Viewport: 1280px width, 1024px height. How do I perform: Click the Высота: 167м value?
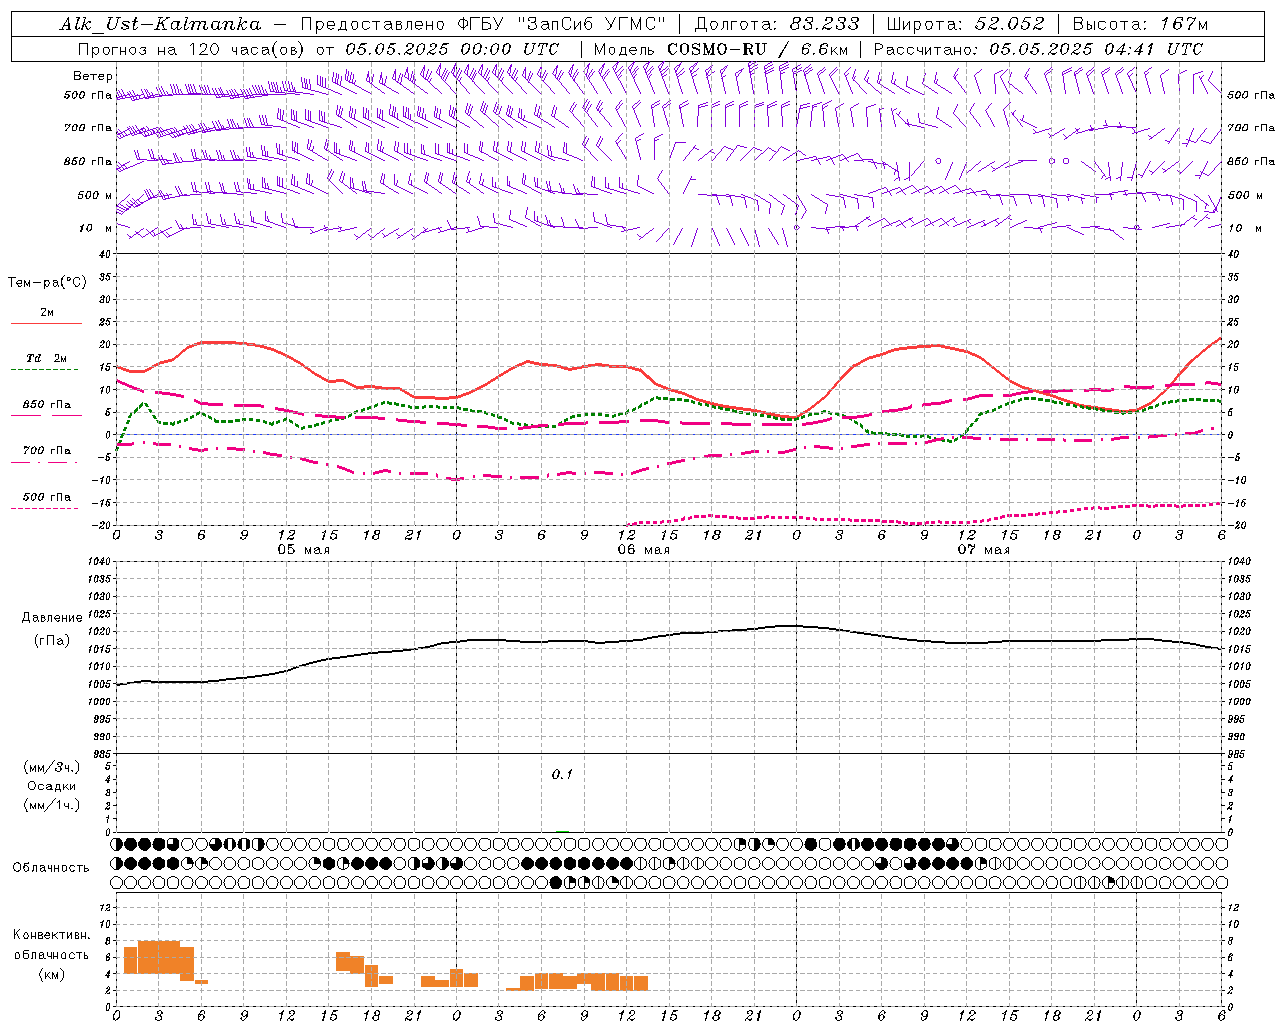coord(1140,24)
